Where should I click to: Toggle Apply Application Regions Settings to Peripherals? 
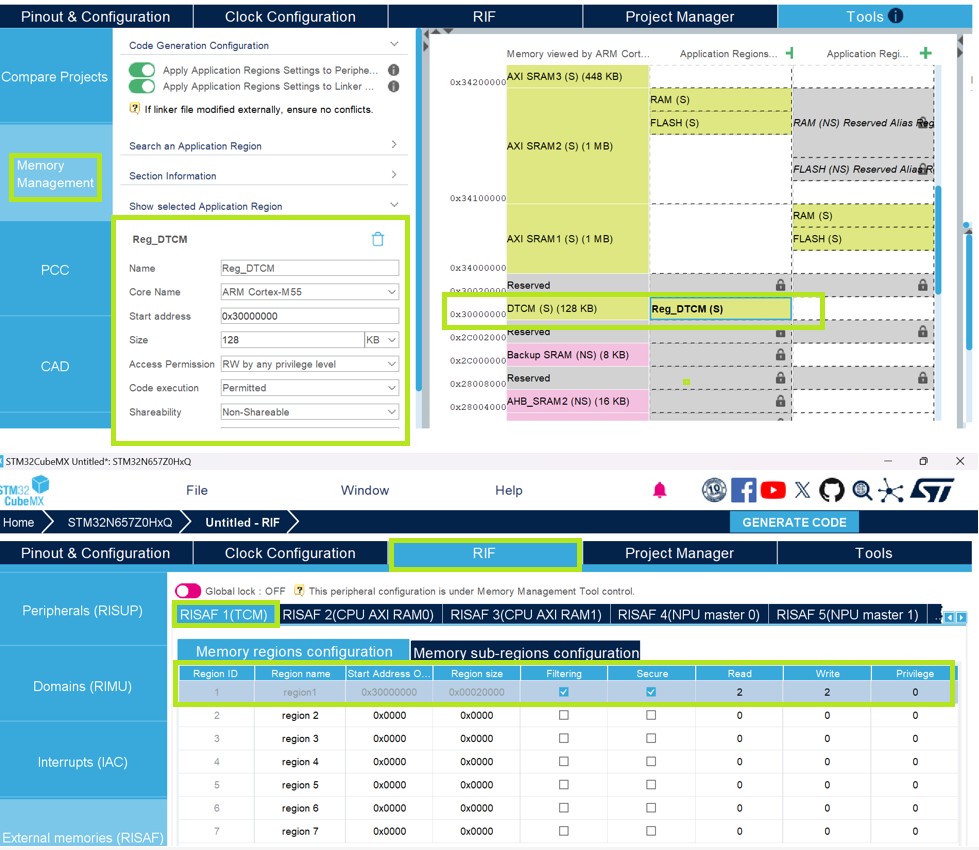[142, 70]
